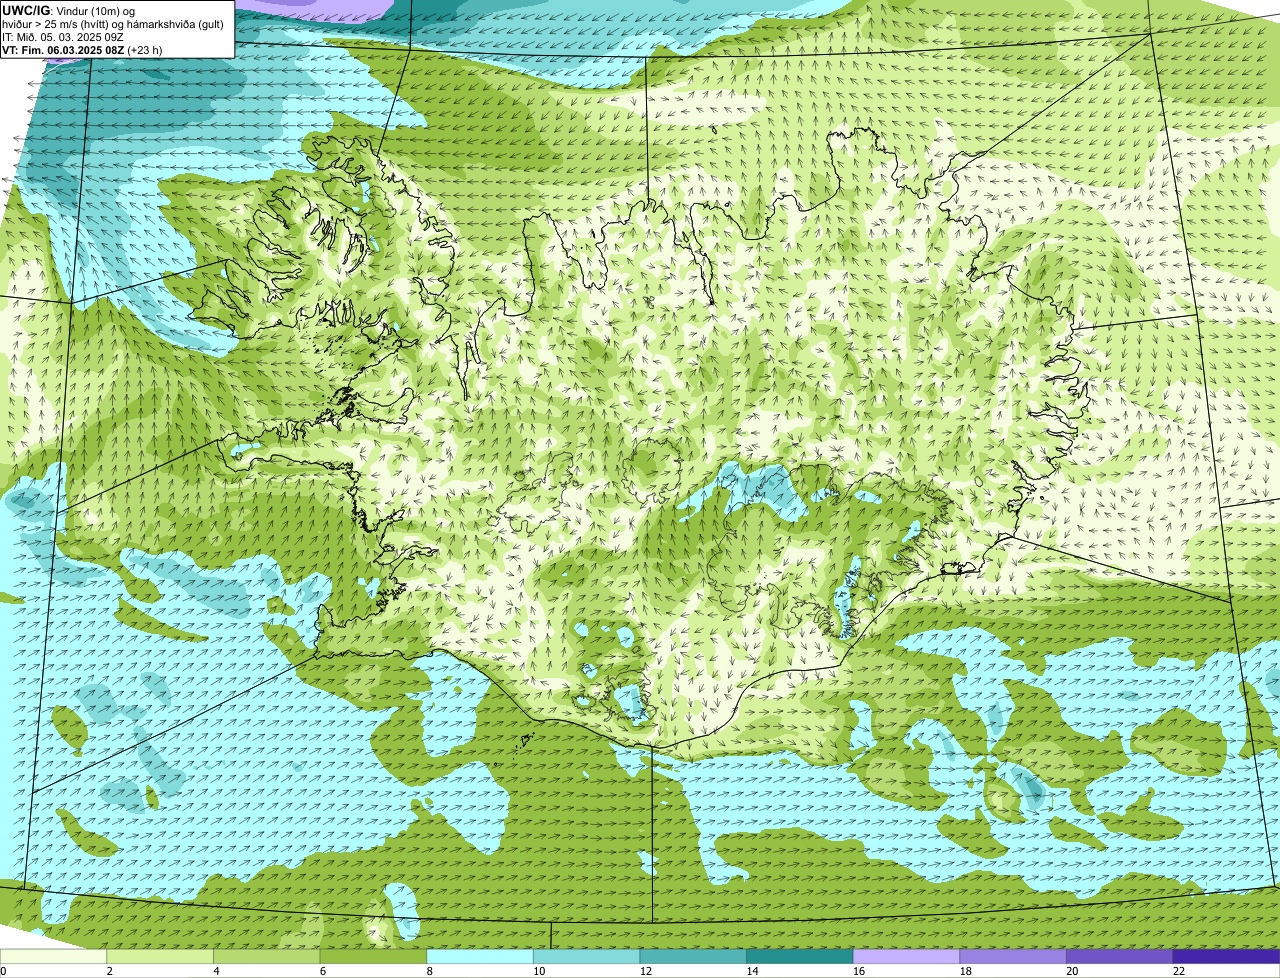Click the color scale label "18"
Screen dimensions: 1280x978
pyautogui.click(x=965, y=971)
